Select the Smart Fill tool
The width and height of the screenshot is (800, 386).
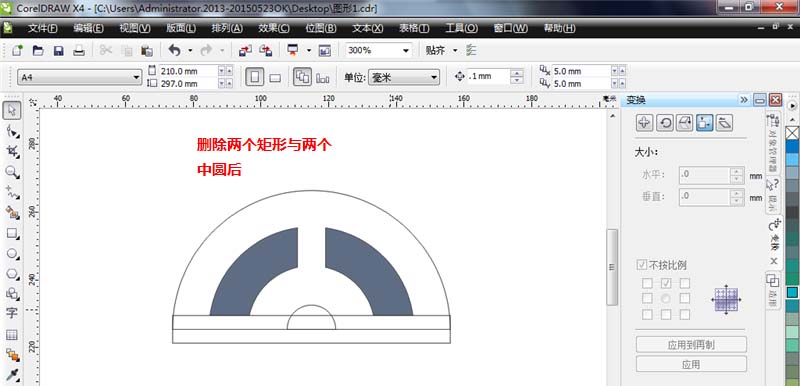[13, 212]
